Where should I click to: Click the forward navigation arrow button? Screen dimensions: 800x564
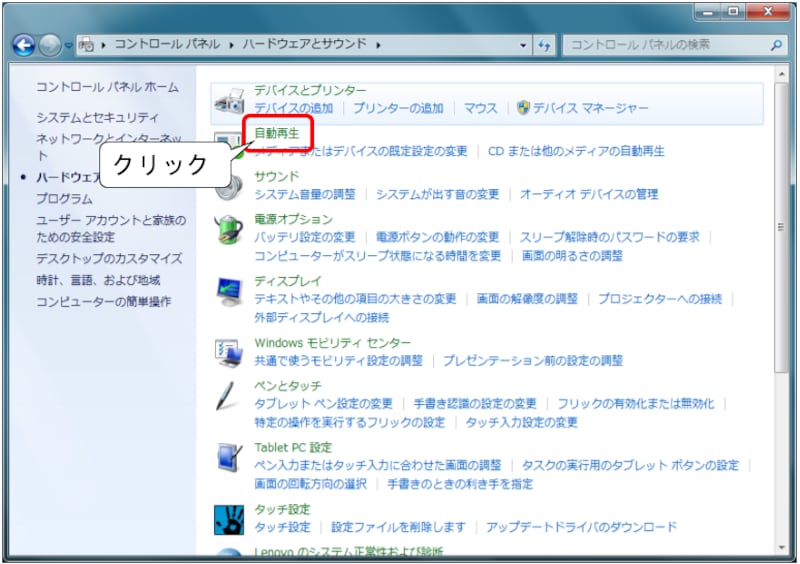click(49, 45)
